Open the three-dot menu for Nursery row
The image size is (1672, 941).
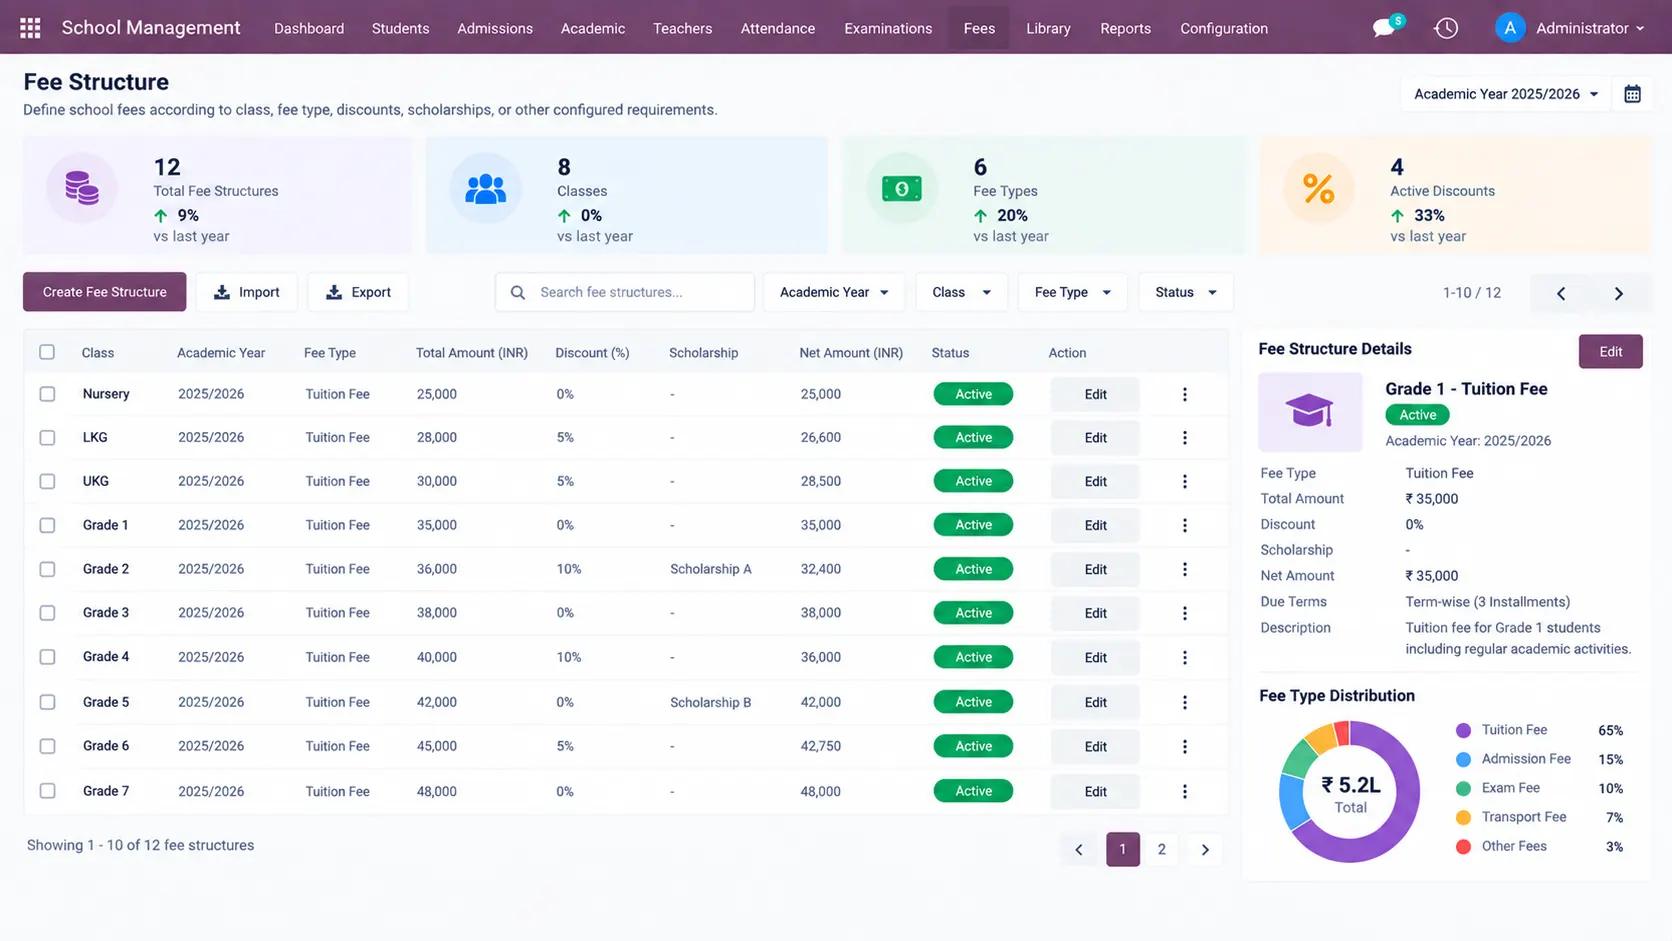pos(1185,394)
